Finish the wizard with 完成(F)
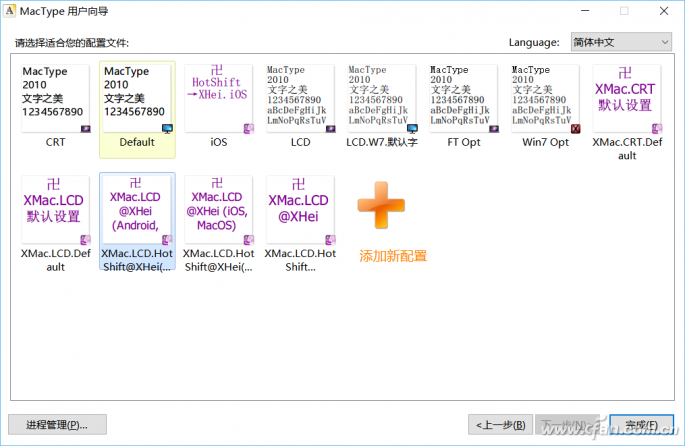The height and width of the screenshot is (446, 685). pyautogui.click(x=641, y=425)
